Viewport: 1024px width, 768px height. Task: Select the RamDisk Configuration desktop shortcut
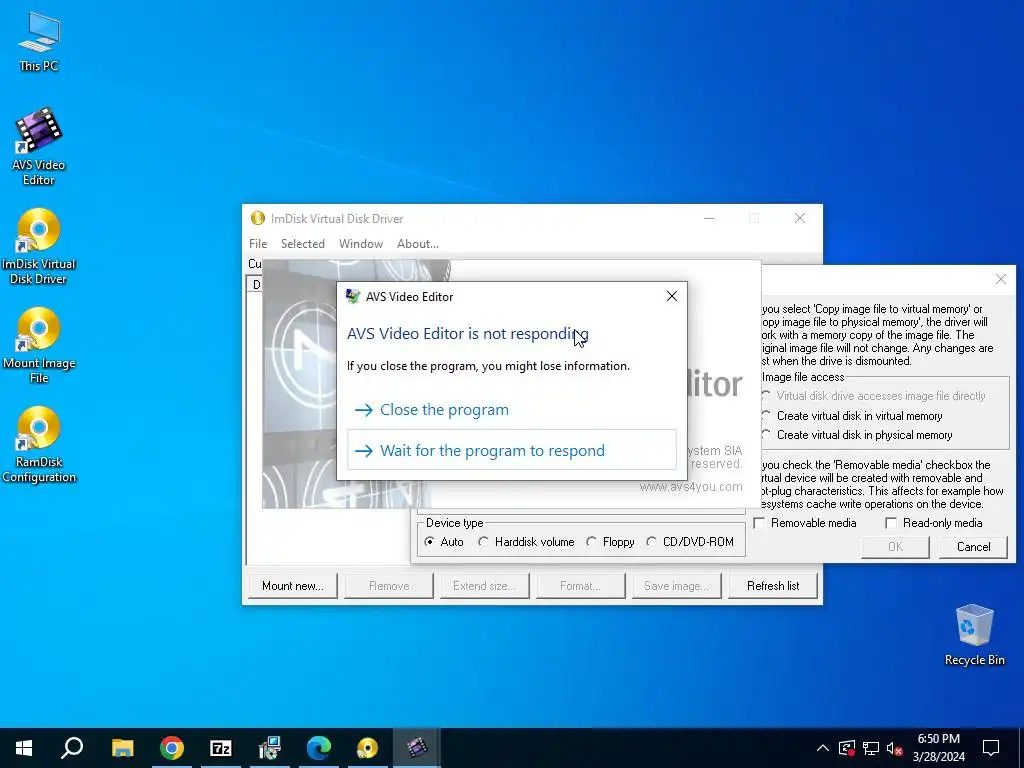click(39, 445)
